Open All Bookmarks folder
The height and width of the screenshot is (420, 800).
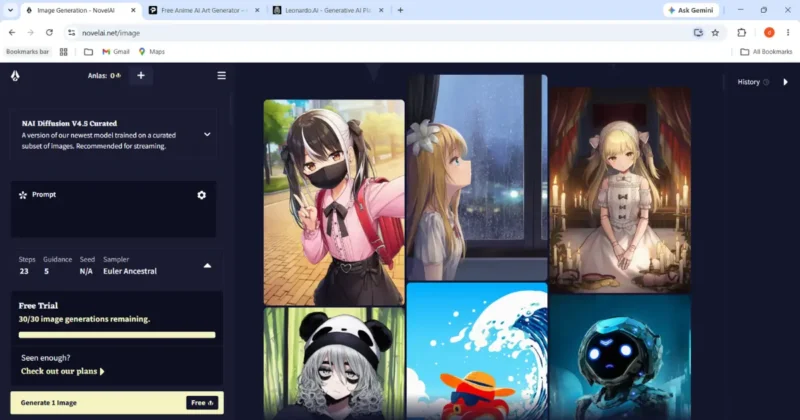coord(766,52)
